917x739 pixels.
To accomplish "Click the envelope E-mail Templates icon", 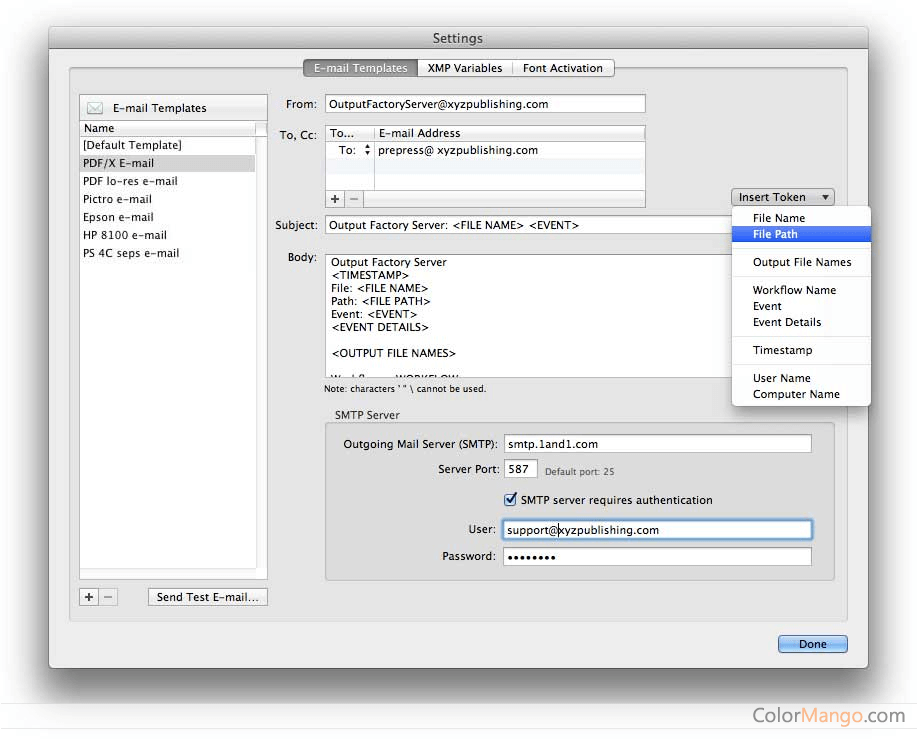I will coord(95,108).
